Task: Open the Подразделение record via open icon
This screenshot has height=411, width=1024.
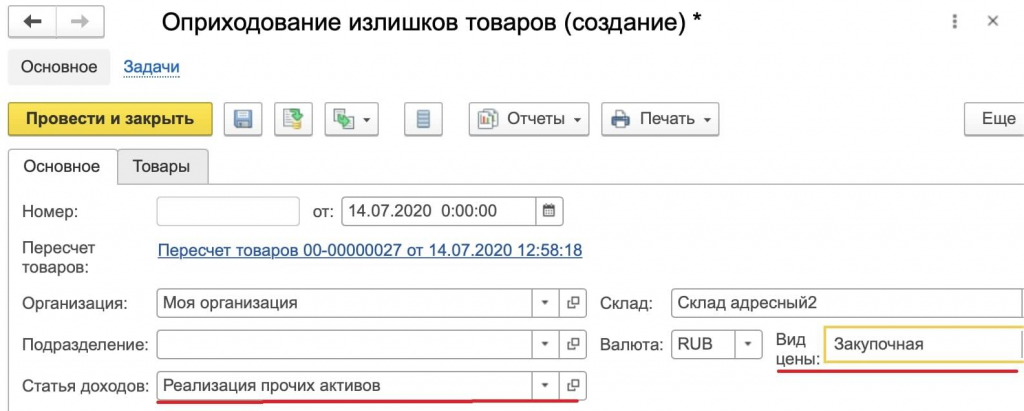Action: click(x=573, y=344)
